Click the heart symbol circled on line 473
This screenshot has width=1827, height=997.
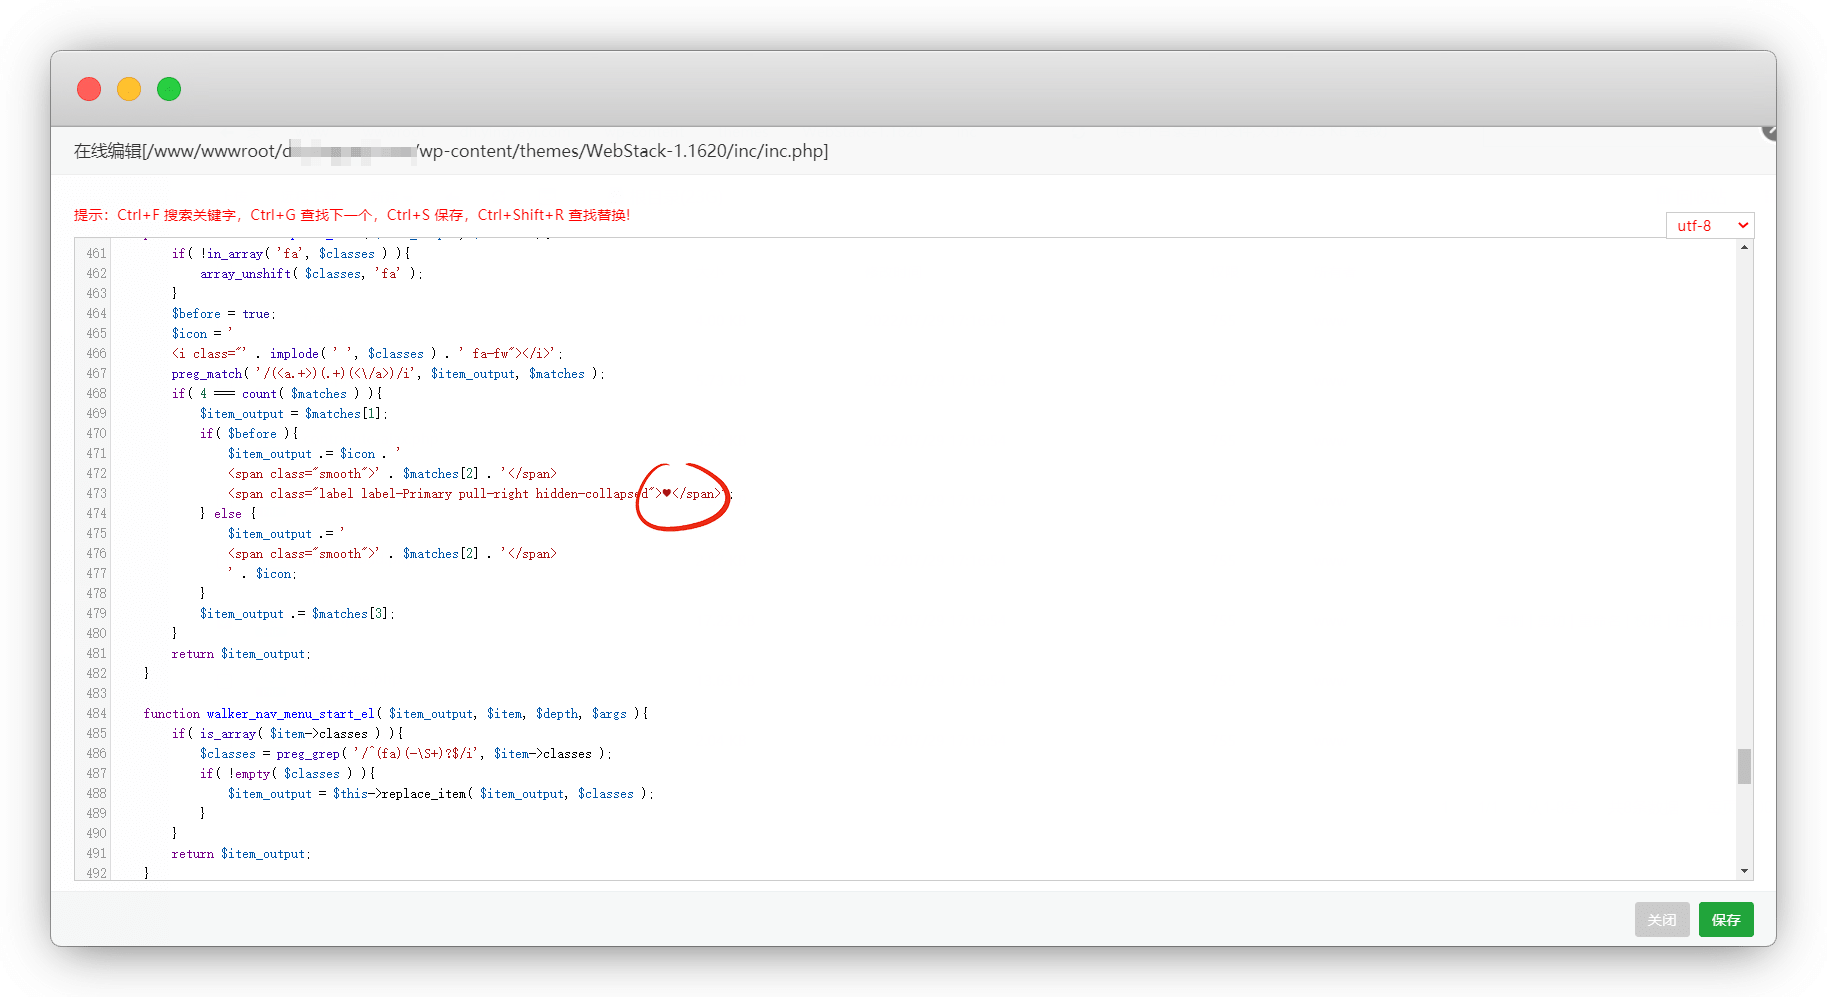coord(667,493)
